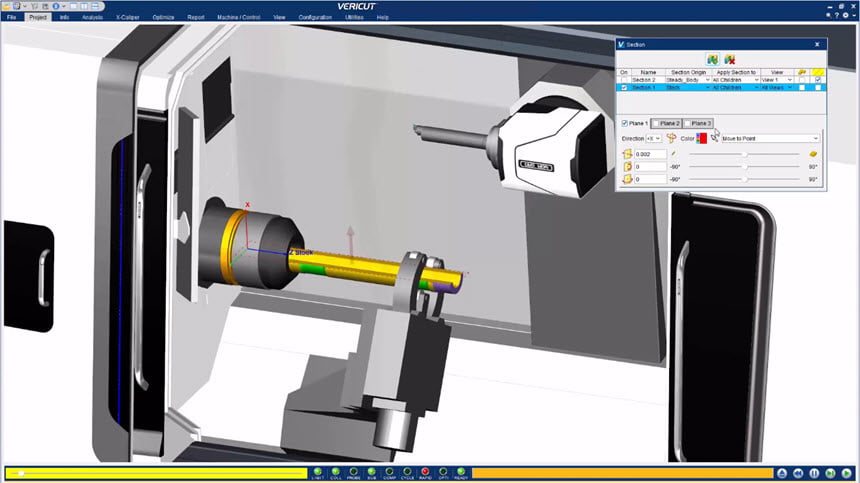The image size is (860, 483).
Task: Open the Project menu
Action: click(x=38, y=17)
